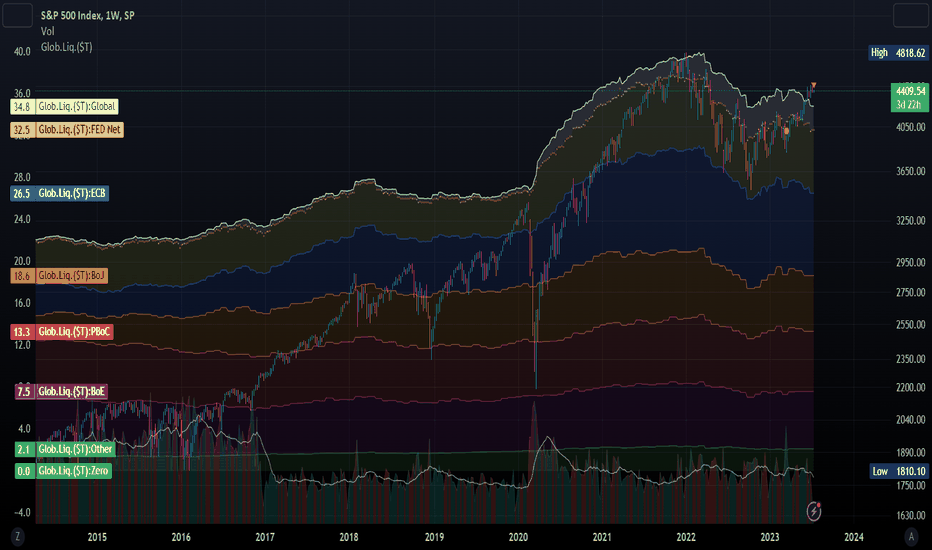Click the Vol indicator label

[48, 32]
